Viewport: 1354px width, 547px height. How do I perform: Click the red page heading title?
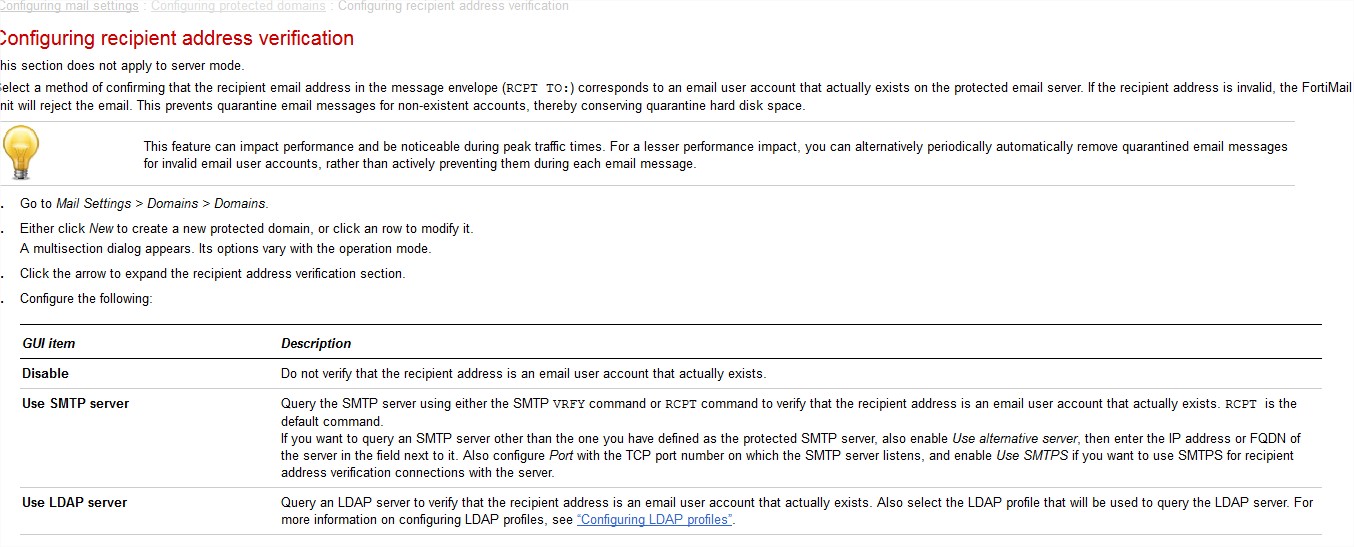click(x=176, y=38)
